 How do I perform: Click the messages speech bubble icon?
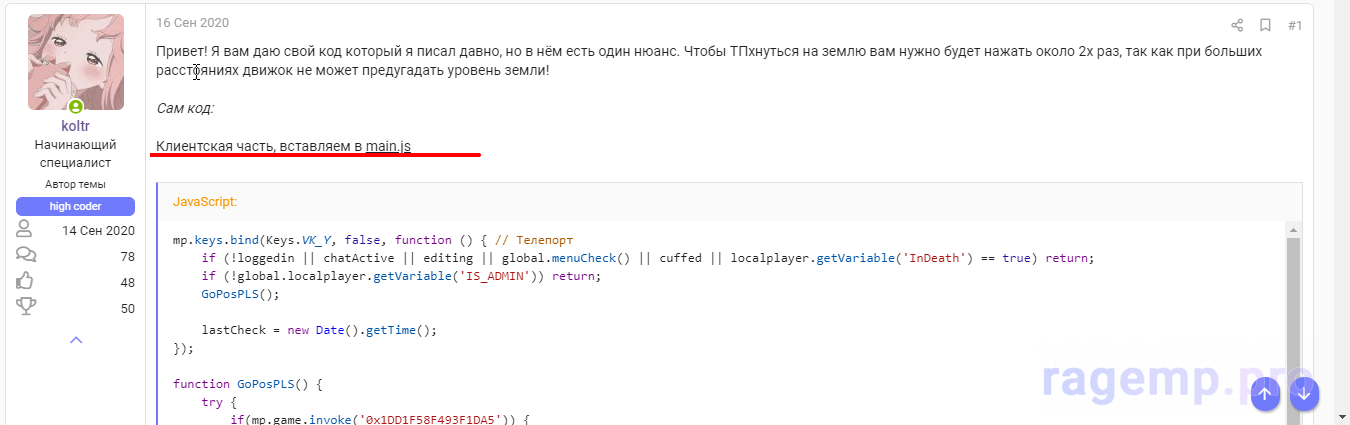coord(25,256)
